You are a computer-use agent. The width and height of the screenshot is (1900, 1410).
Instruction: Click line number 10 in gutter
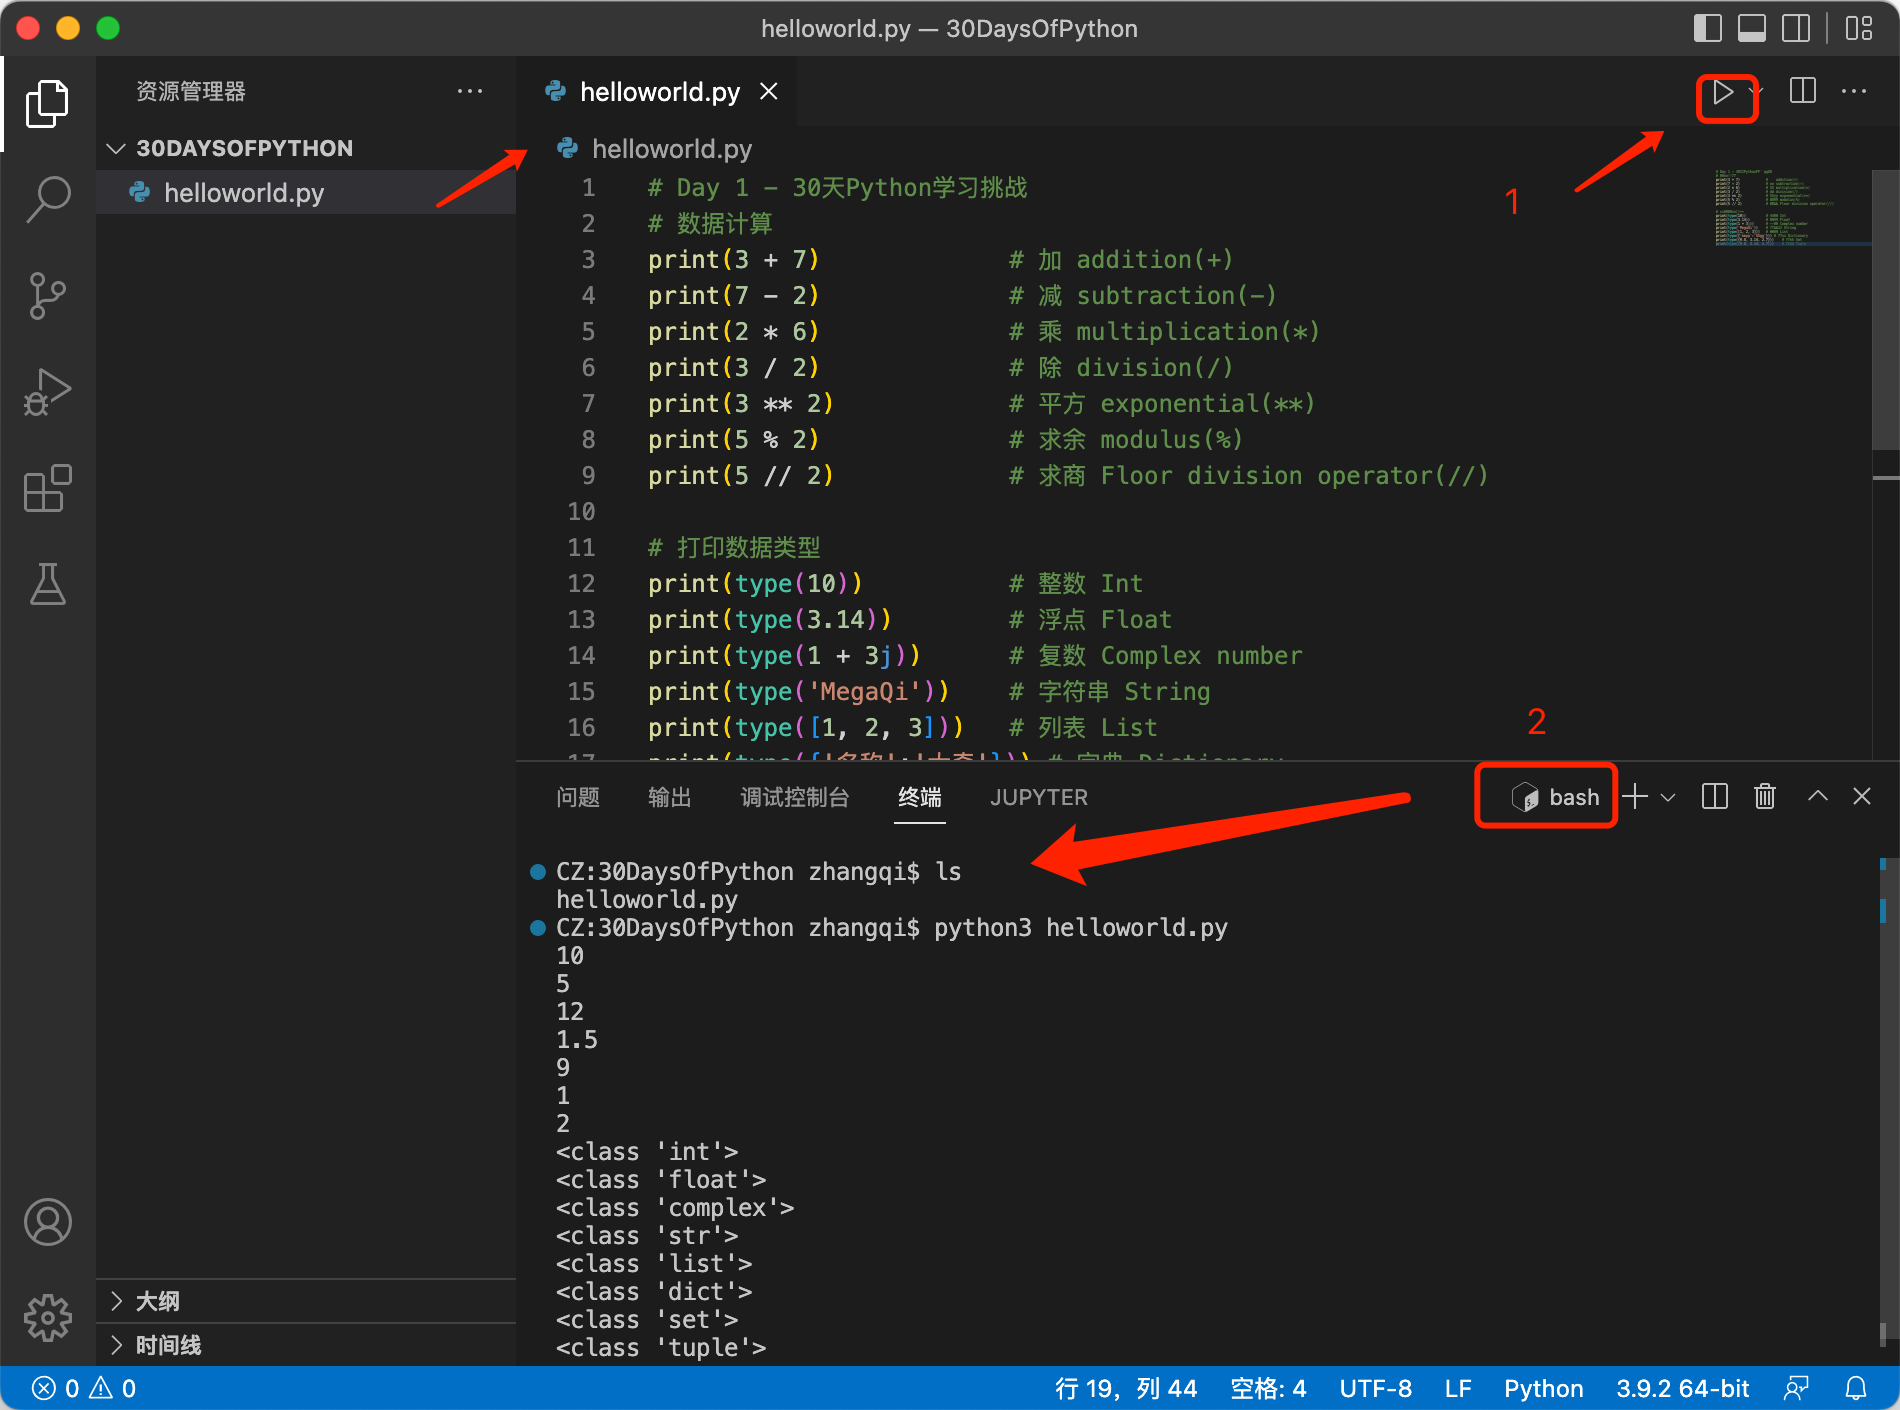(x=582, y=512)
